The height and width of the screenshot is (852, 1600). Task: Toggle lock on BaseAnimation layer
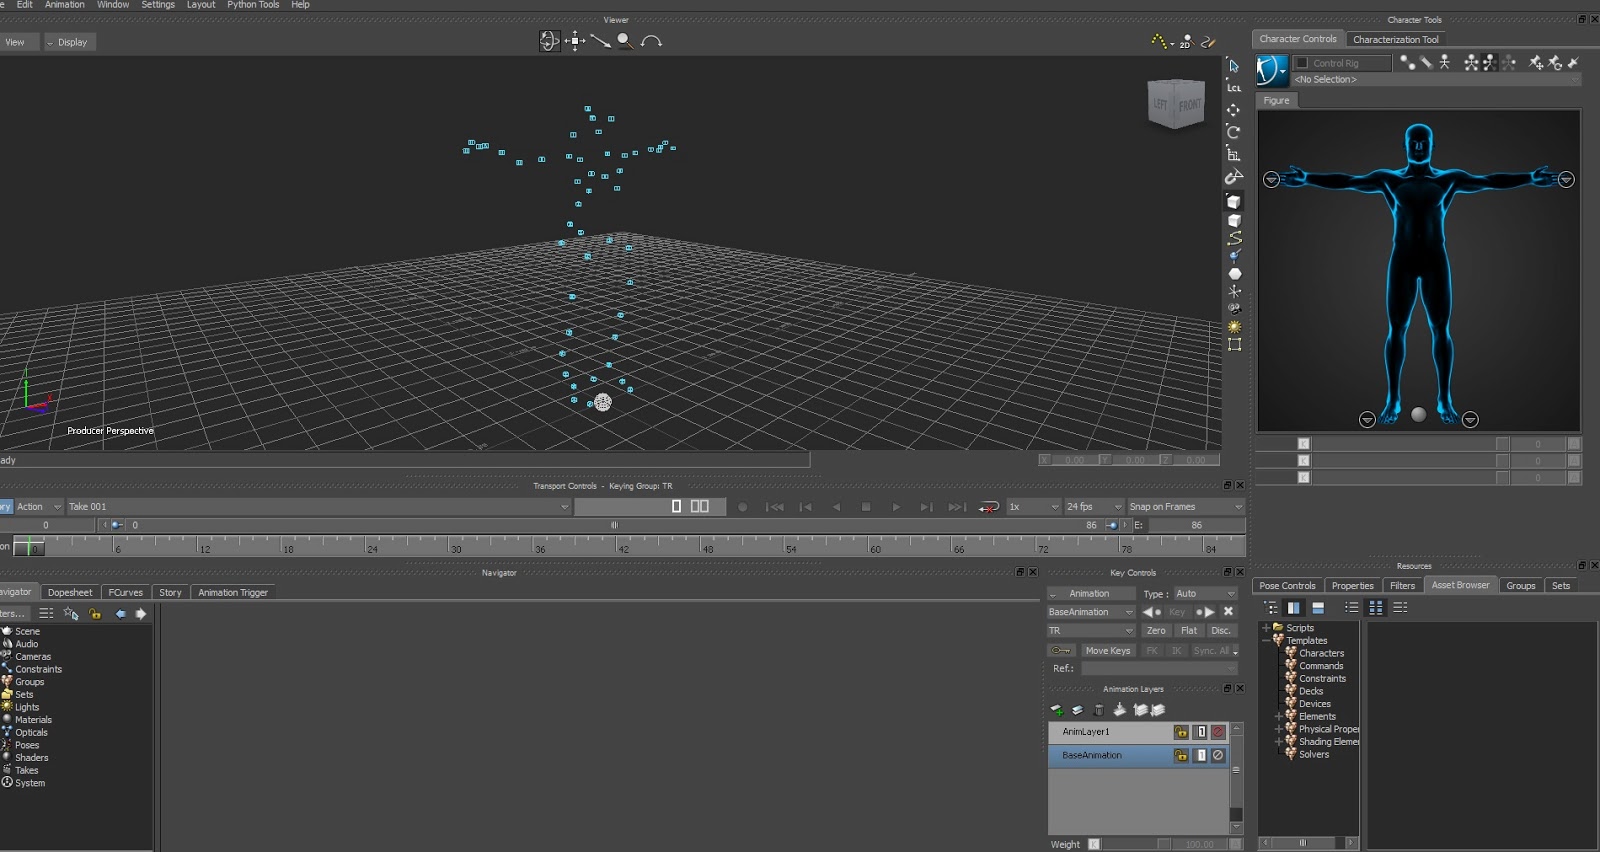pyautogui.click(x=1181, y=755)
